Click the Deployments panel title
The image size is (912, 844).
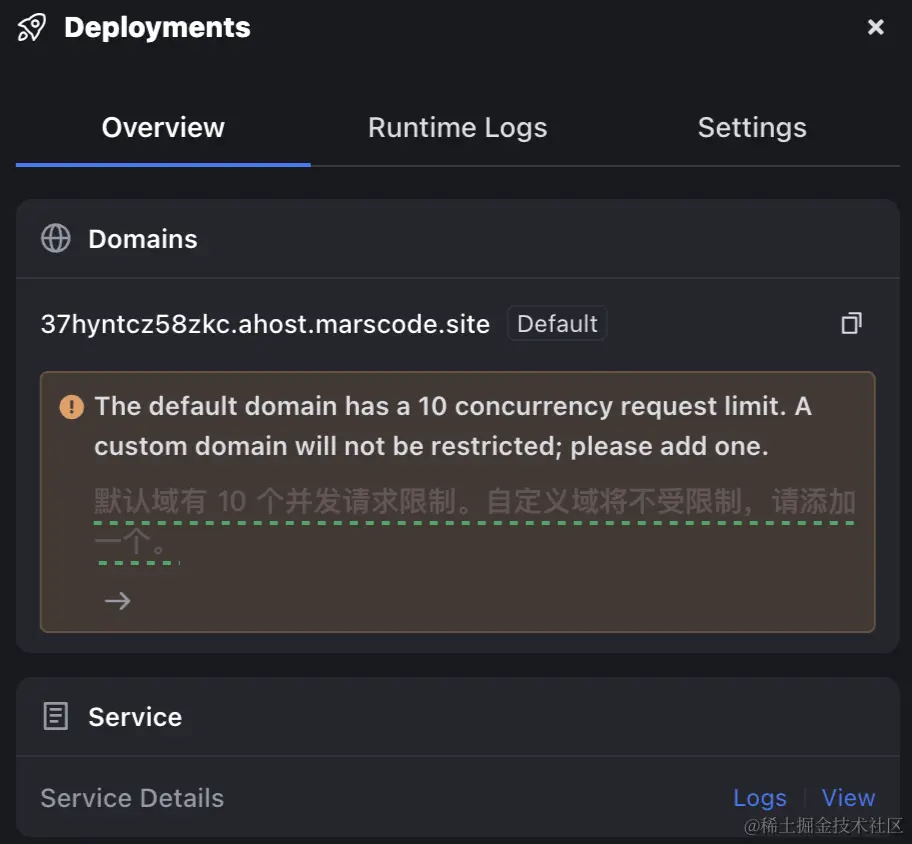(157, 28)
